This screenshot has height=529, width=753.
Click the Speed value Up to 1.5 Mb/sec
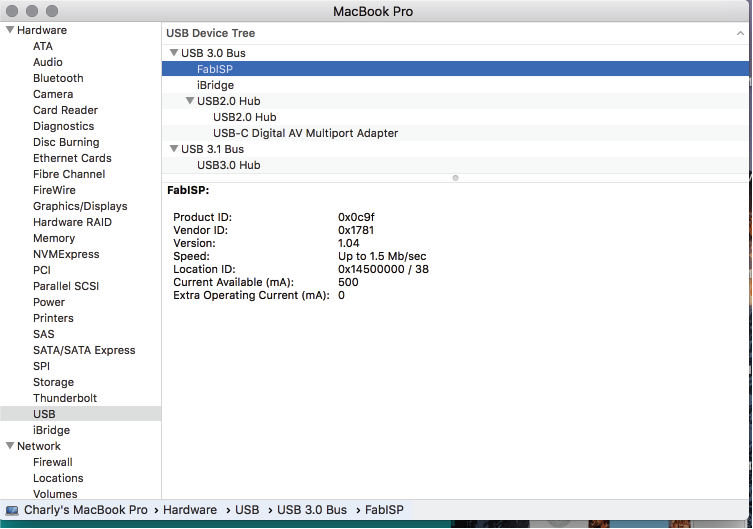382,256
